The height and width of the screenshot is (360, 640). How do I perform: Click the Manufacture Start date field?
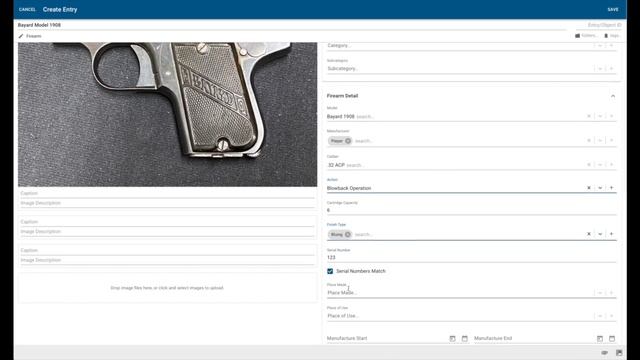pos(387,338)
